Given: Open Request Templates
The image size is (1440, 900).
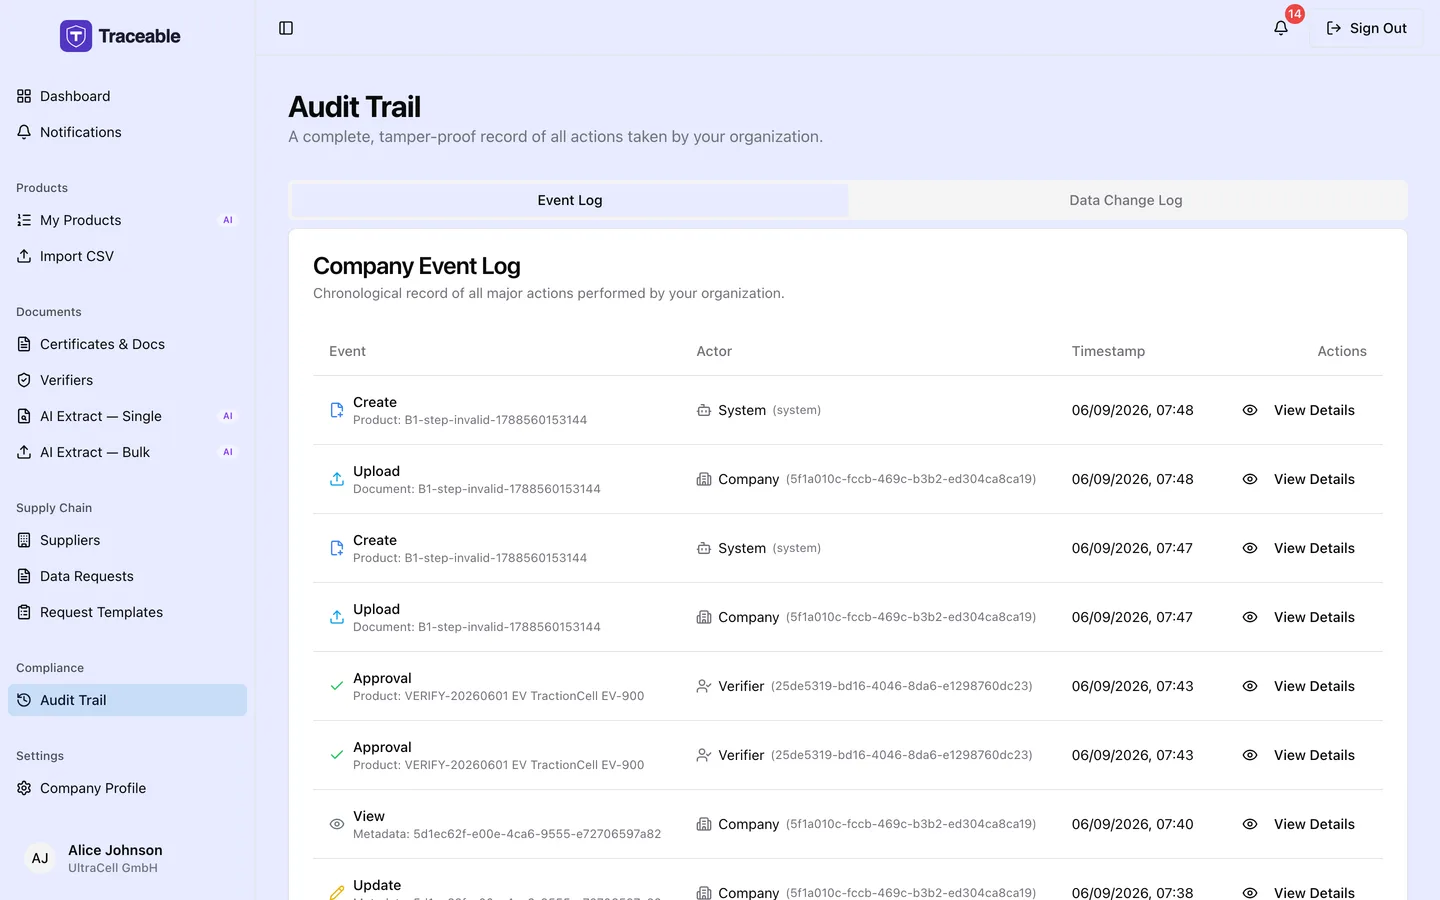Looking at the screenshot, I should click(127, 612).
